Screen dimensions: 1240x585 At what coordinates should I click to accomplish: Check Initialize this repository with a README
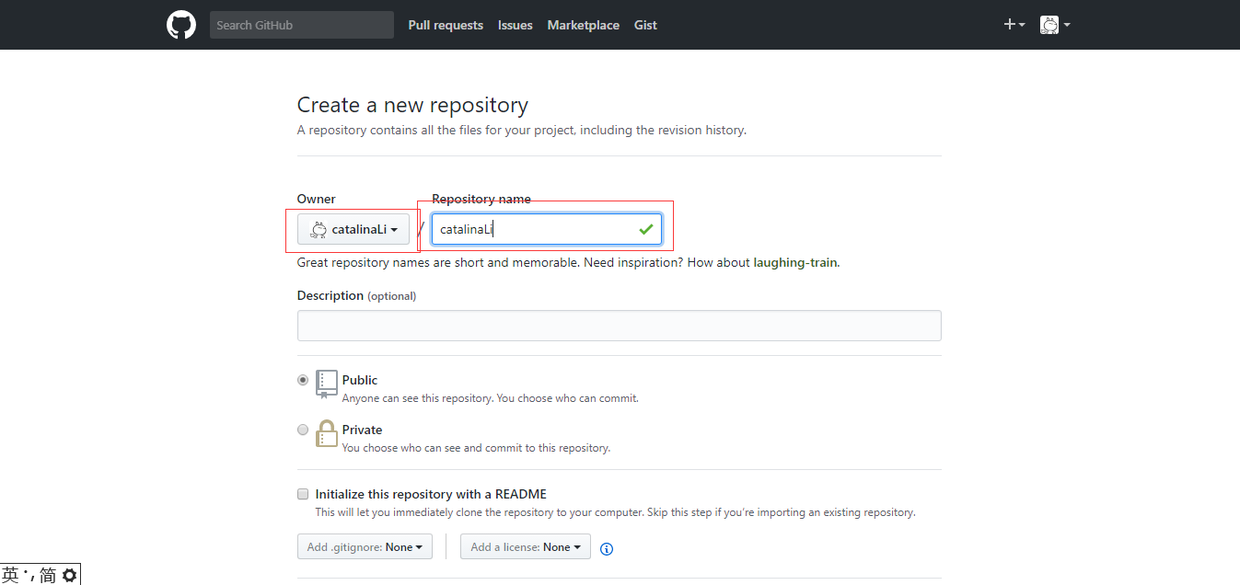tap(303, 494)
